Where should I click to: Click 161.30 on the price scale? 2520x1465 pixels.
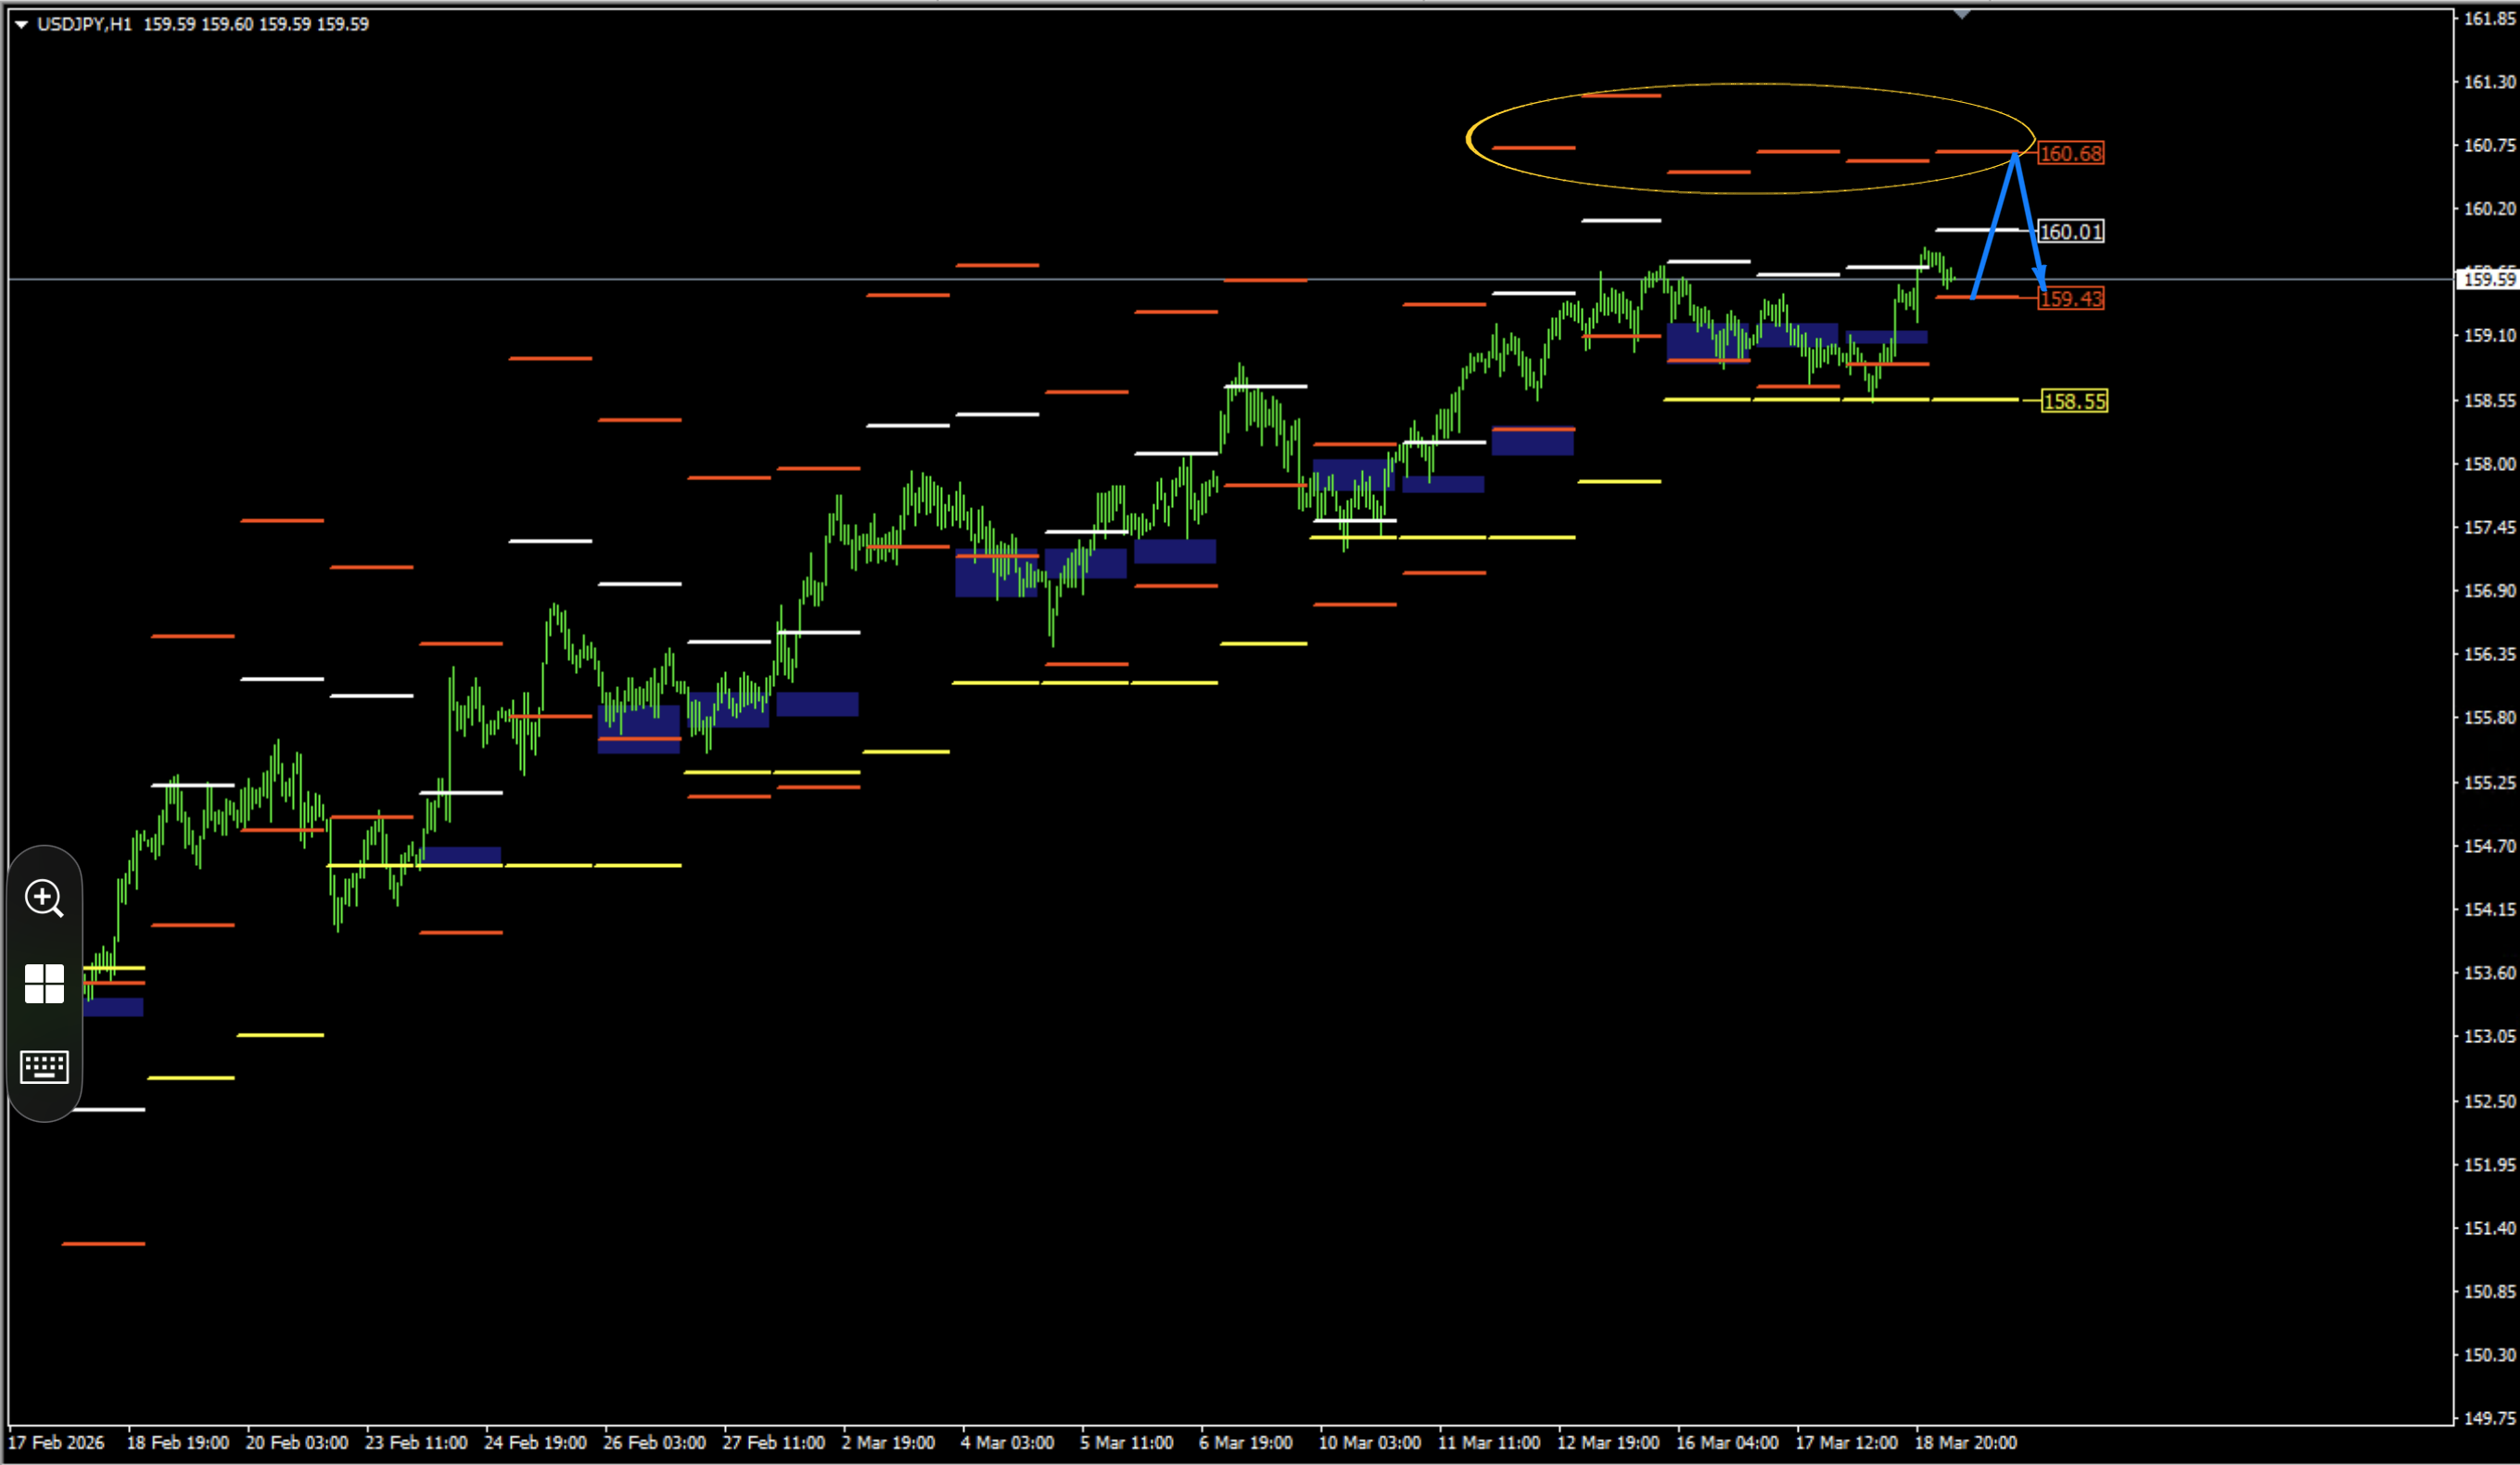pos(2489,82)
